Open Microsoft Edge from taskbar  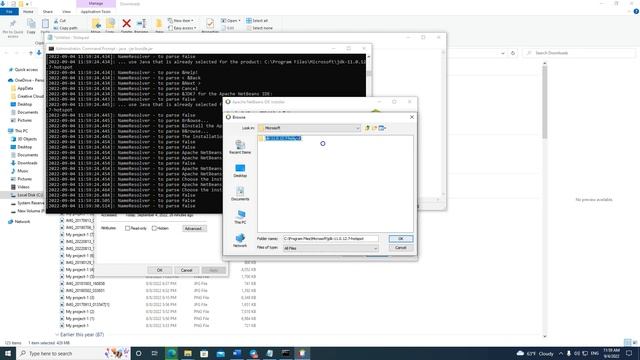click(x=171, y=353)
